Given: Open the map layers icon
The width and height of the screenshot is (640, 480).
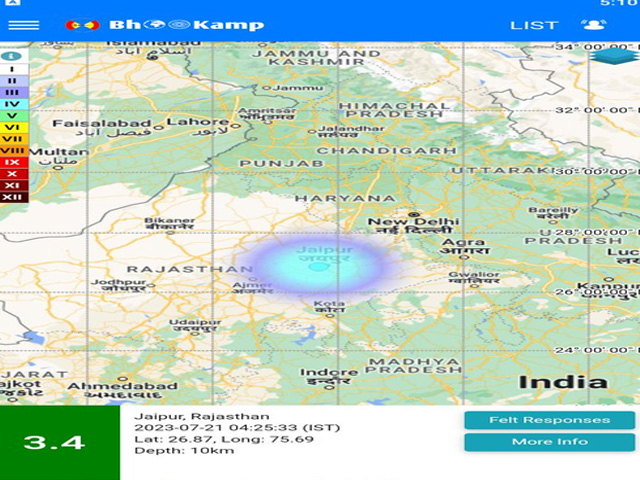Looking at the screenshot, I should tap(614, 56).
